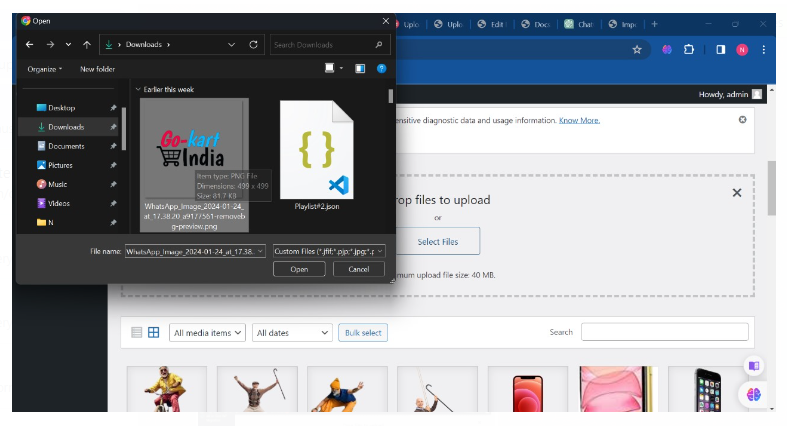Refresh the Downloads folder view

click(254, 45)
